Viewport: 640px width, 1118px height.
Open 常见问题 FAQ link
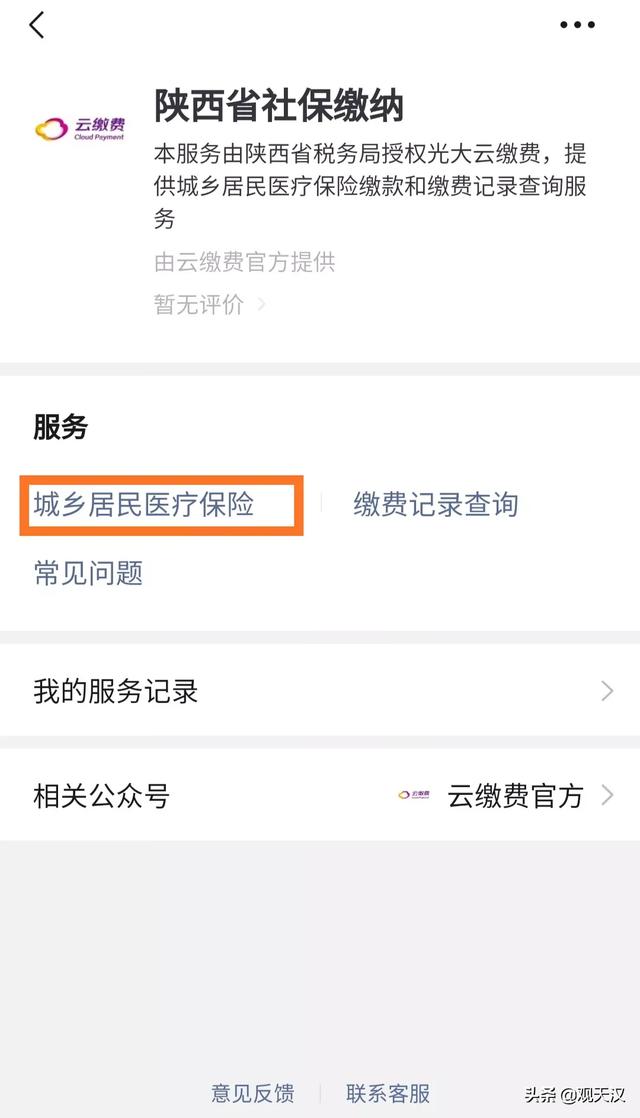(88, 573)
